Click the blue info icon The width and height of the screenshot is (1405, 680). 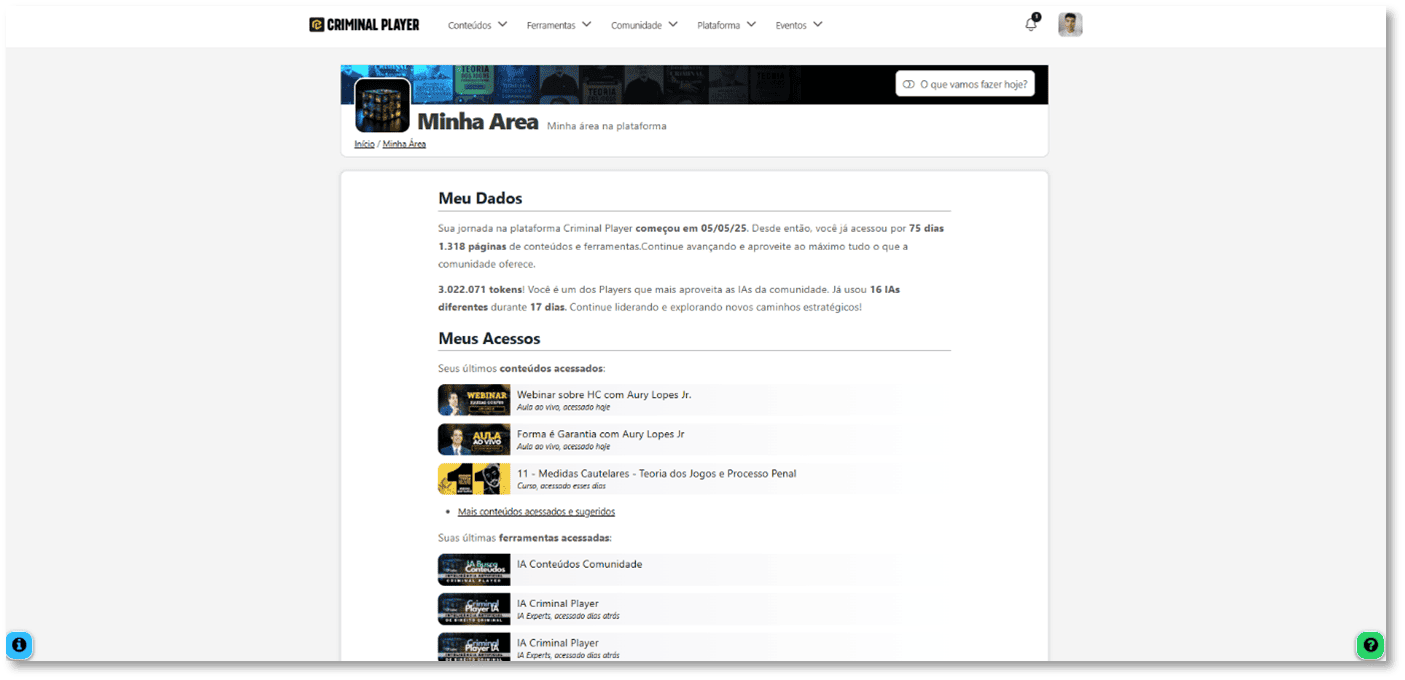[19, 645]
